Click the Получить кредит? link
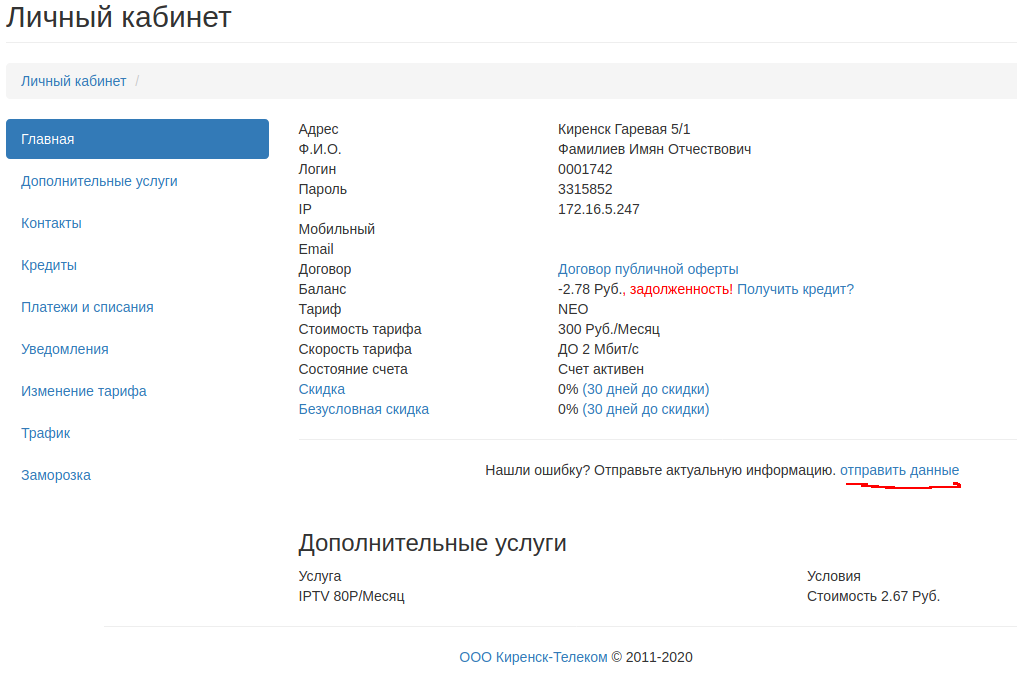The image size is (1017, 691). (795, 289)
